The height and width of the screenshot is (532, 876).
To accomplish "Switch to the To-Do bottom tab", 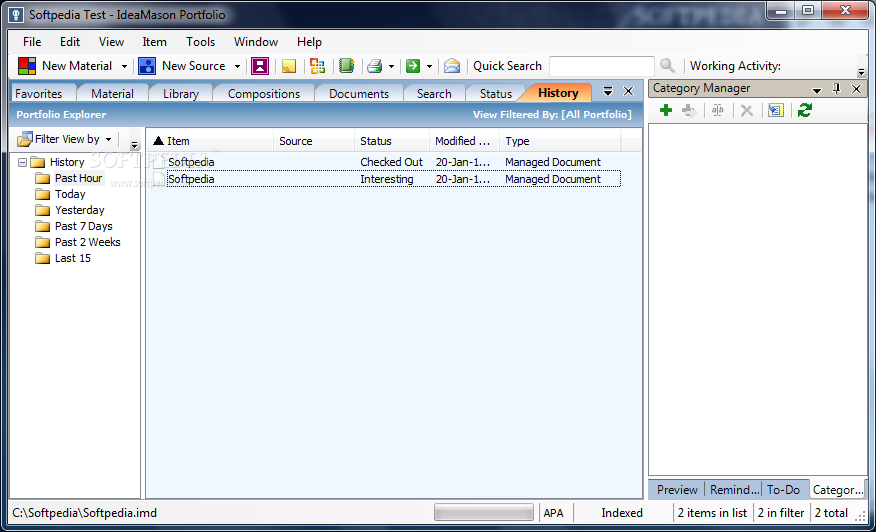I will (x=783, y=490).
